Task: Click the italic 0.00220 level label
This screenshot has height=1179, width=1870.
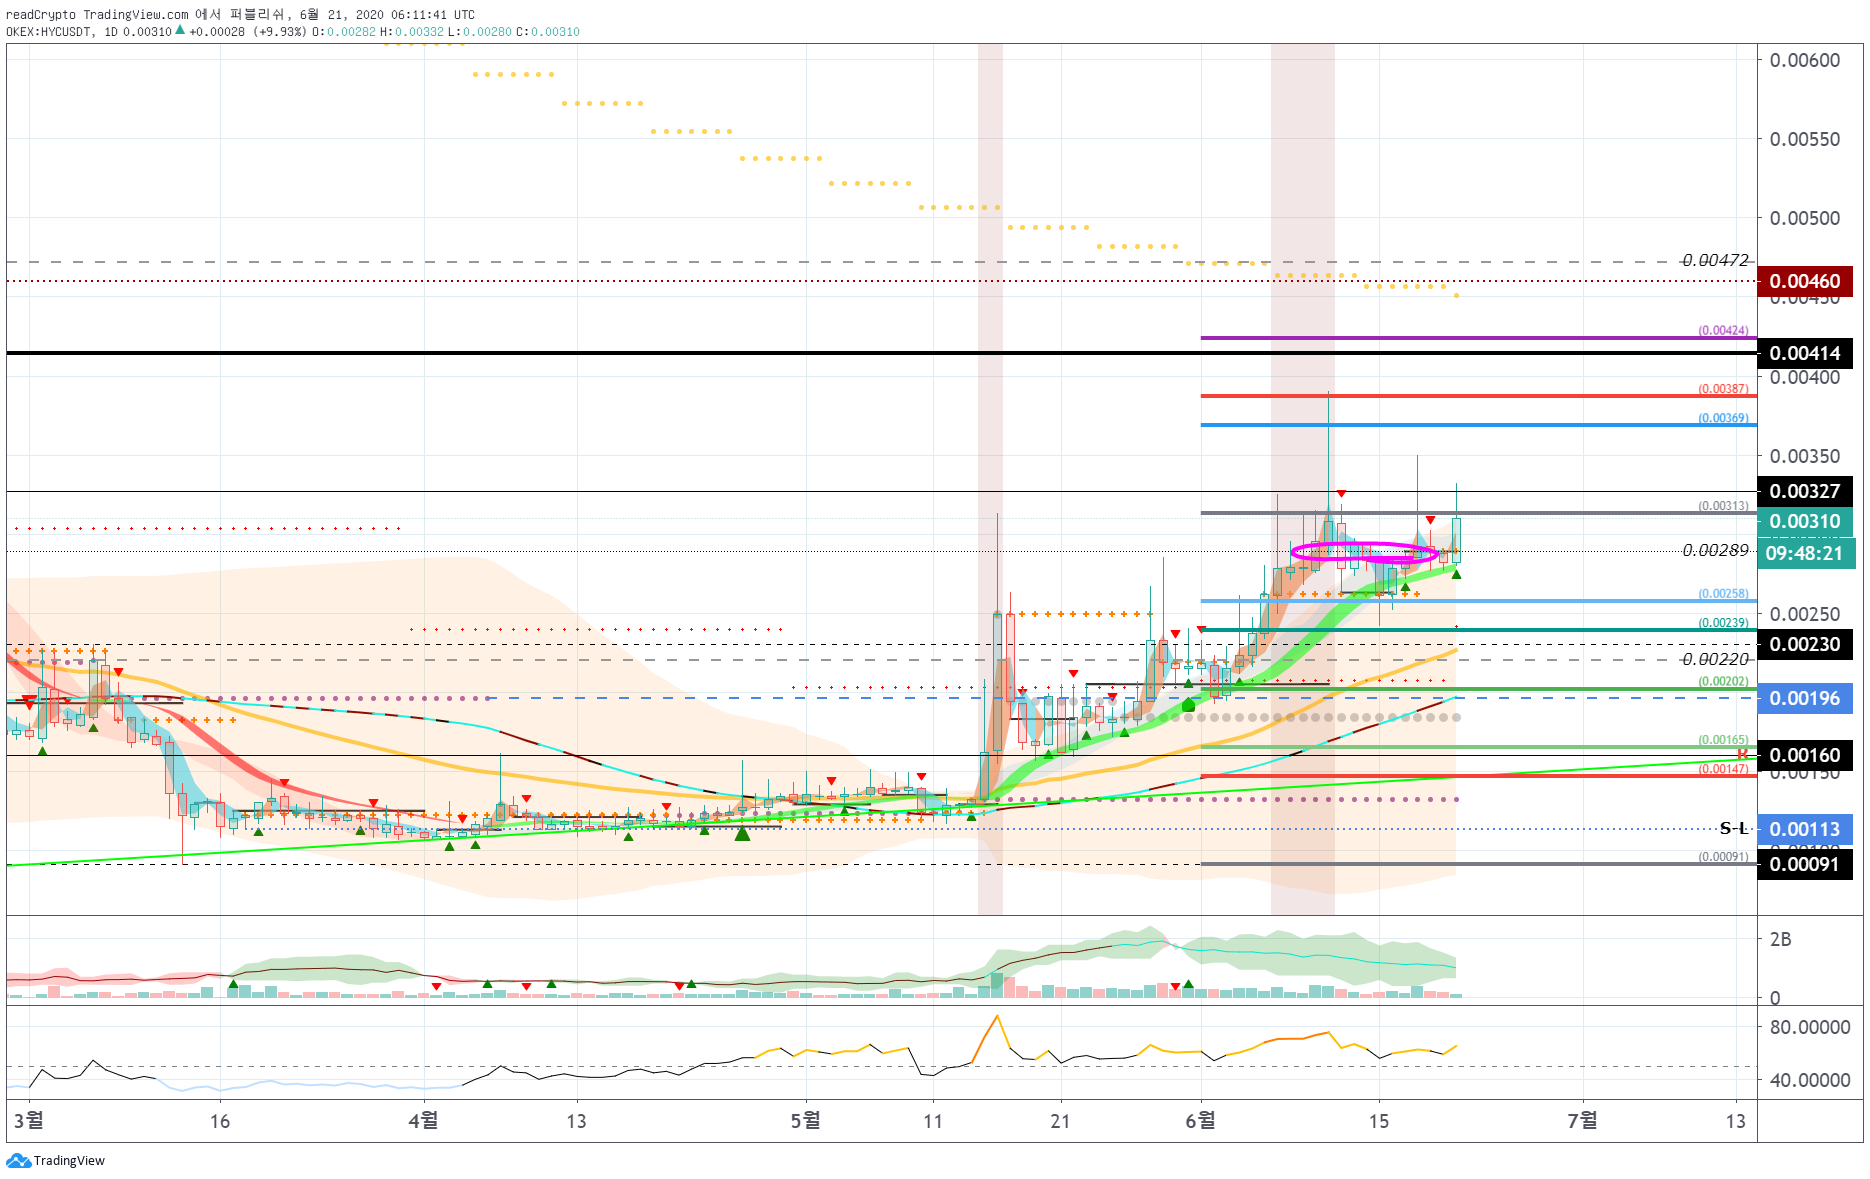Action: pyautogui.click(x=1715, y=659)
